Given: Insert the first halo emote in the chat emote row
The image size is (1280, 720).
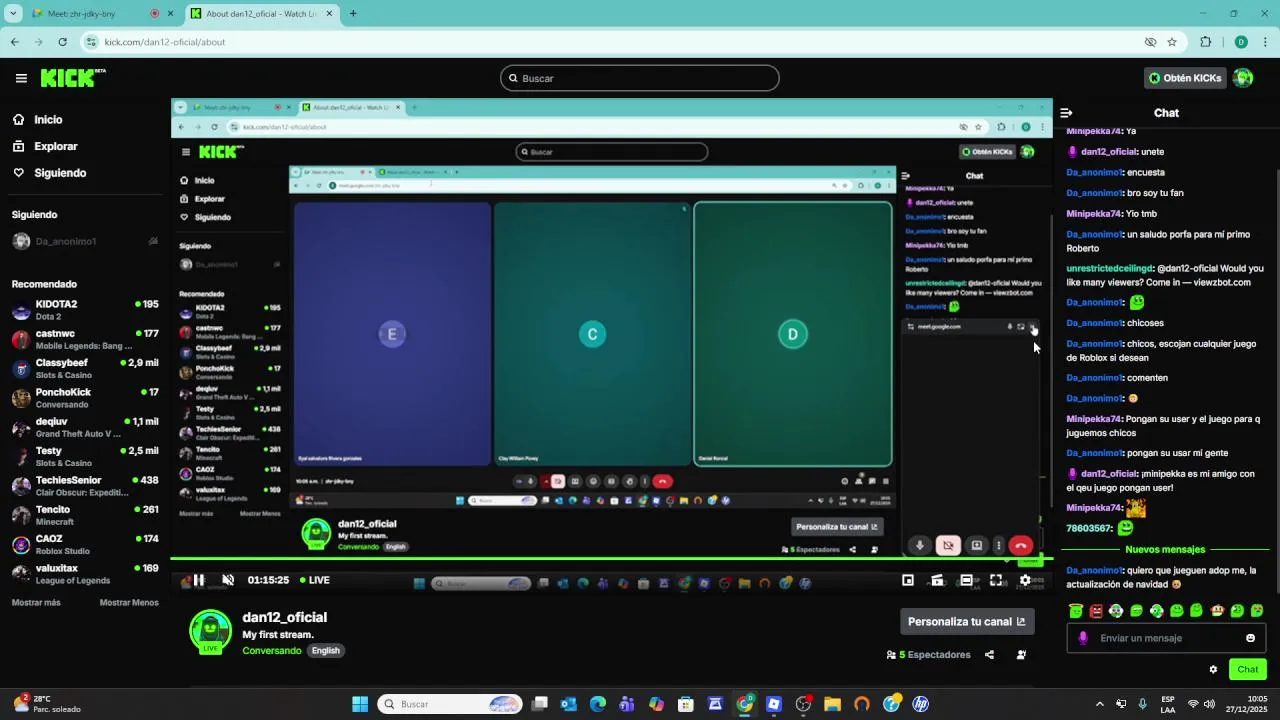Looking at the screenshot, I should [1076, 610].
